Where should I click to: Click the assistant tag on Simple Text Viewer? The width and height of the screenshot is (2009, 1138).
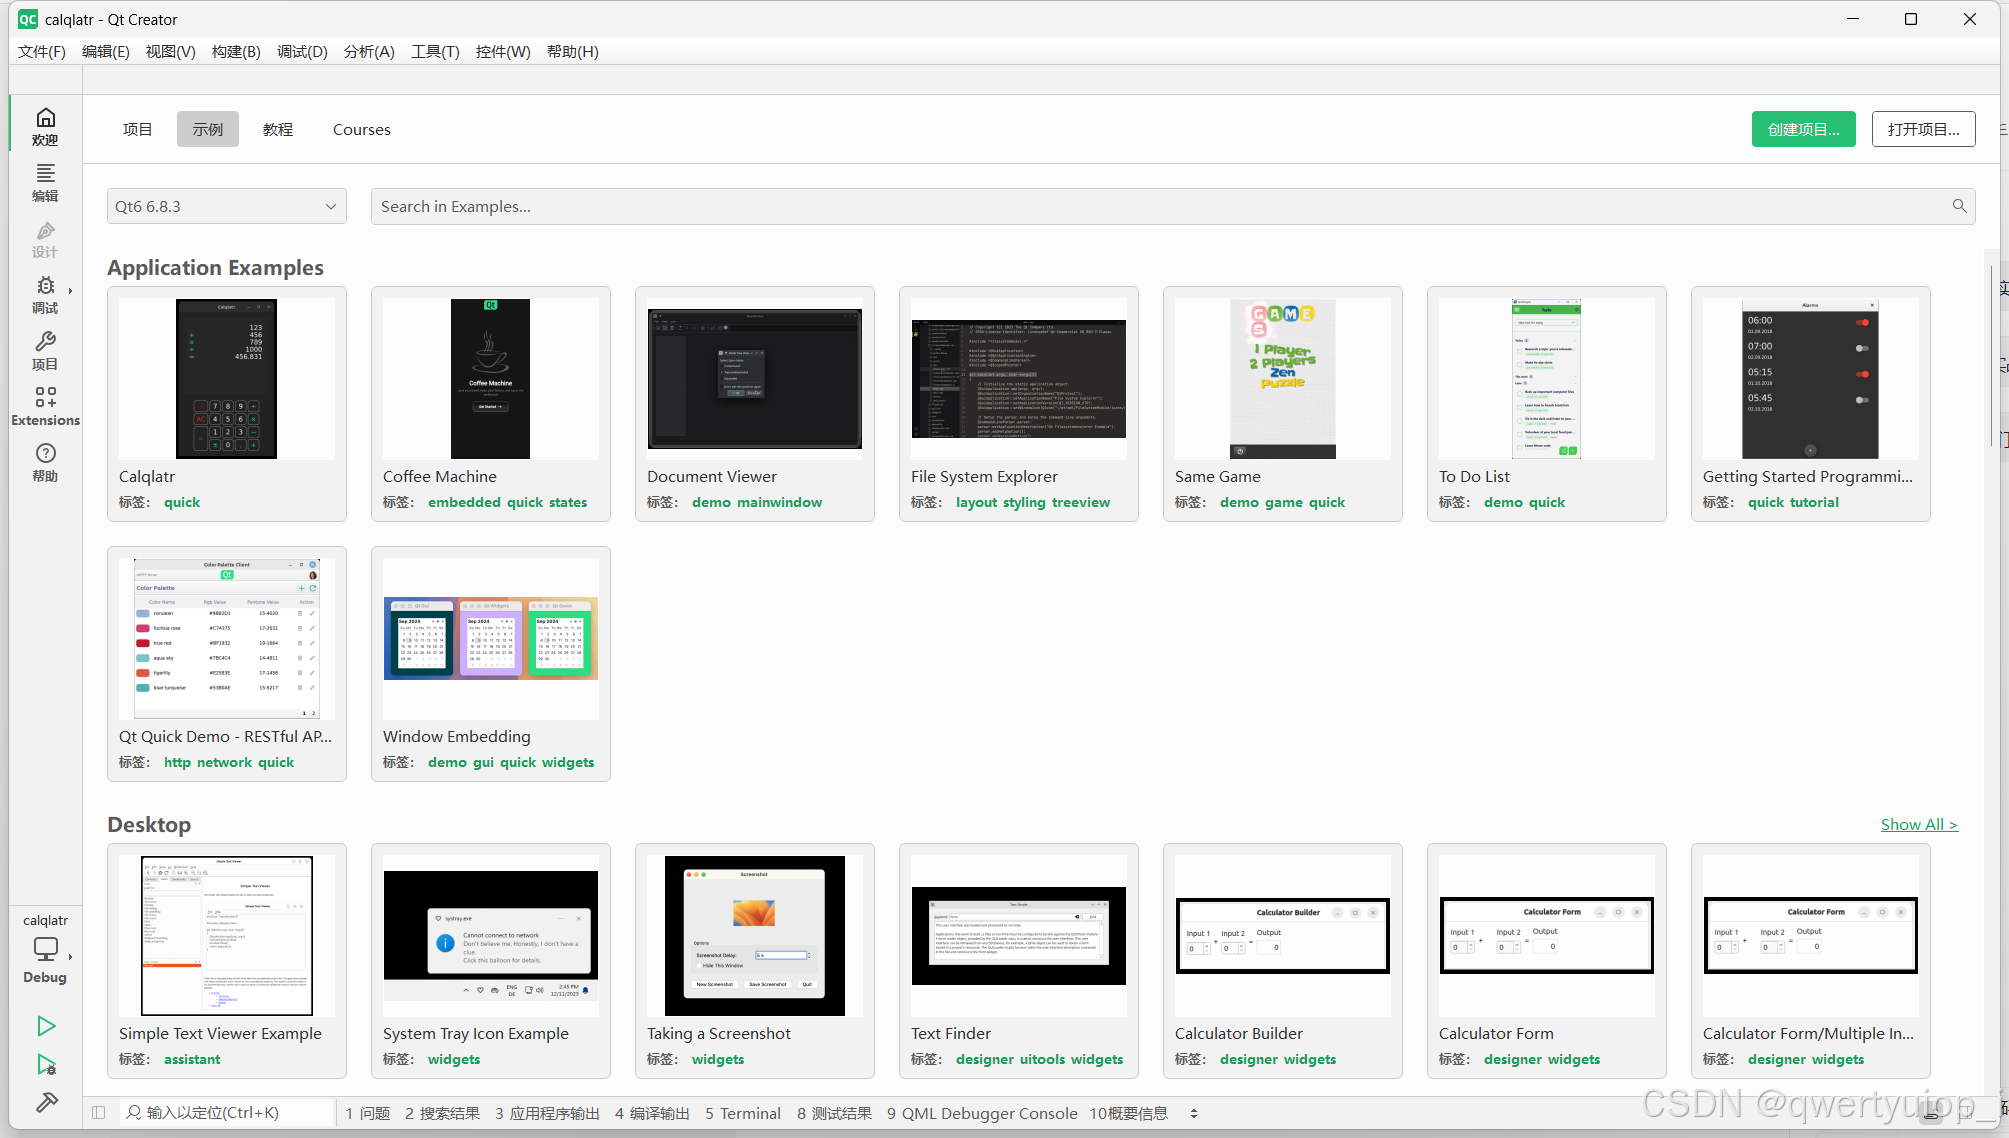coord(192,1059)
